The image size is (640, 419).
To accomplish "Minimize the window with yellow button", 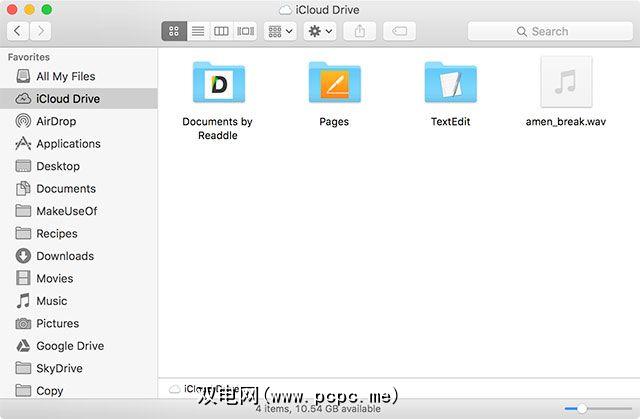I will 29,9.
